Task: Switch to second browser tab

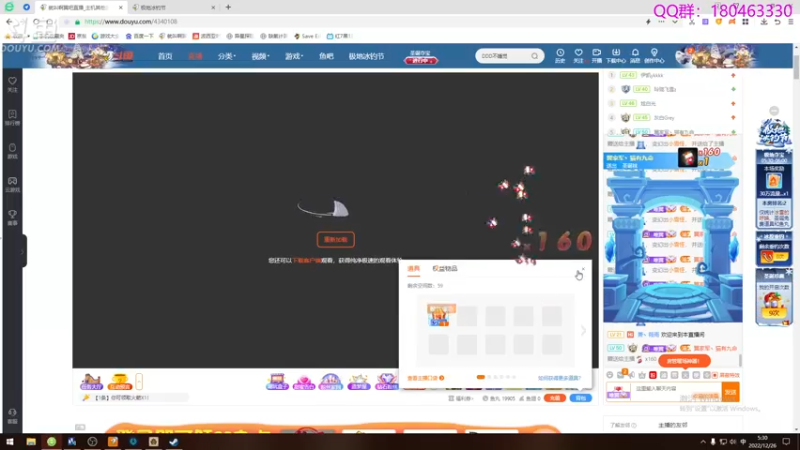Action: [173, 7]
